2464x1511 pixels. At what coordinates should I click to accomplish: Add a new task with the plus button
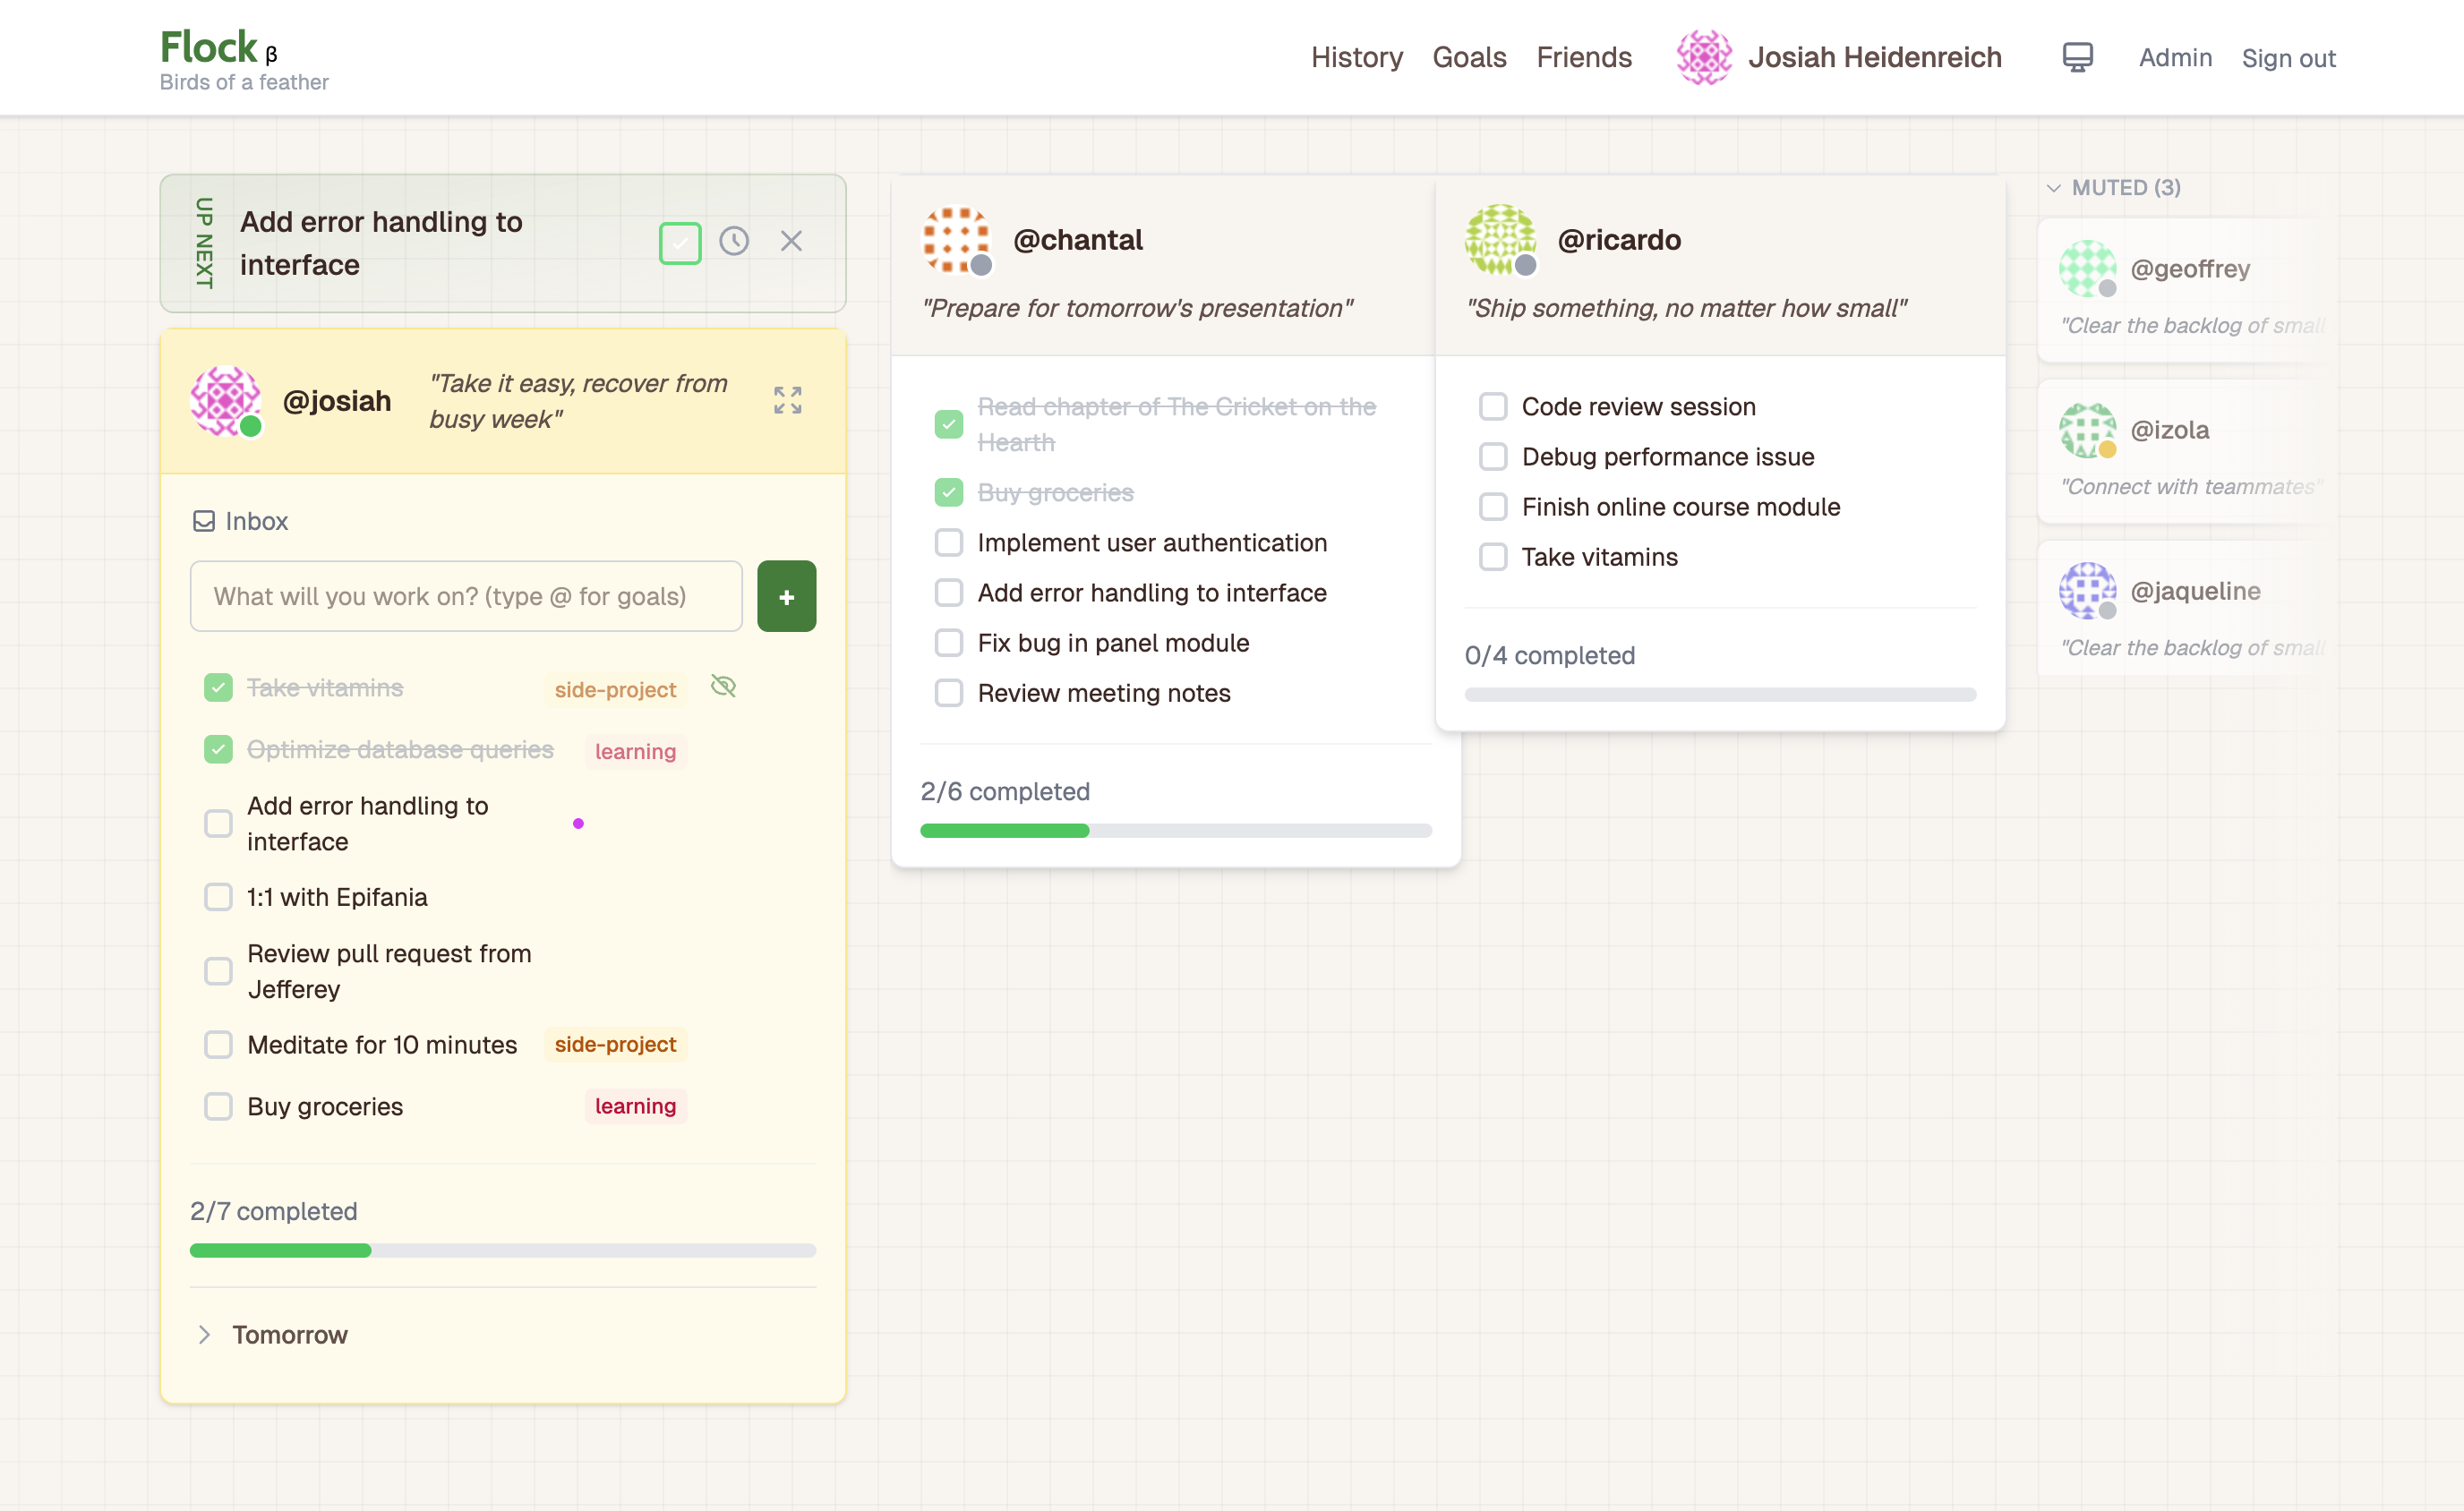(786, 596)
